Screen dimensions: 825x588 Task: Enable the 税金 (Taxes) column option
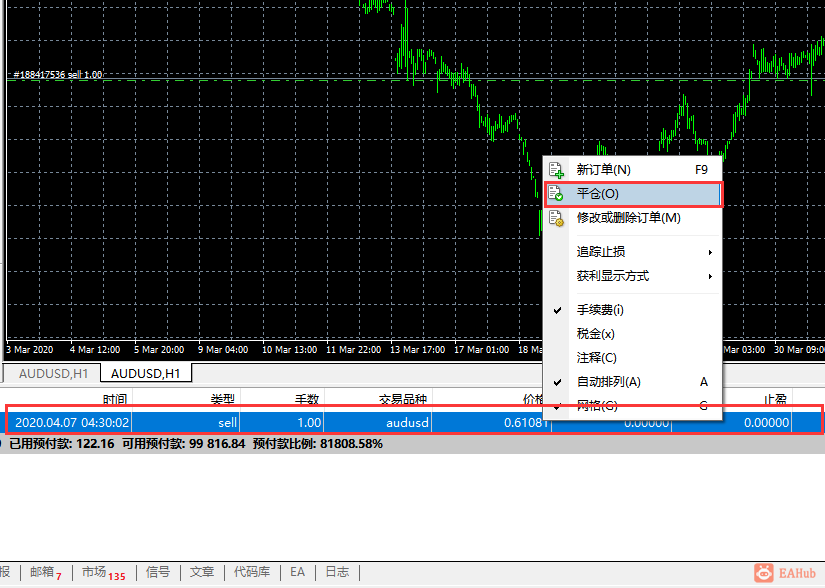(x=595, y=334)
